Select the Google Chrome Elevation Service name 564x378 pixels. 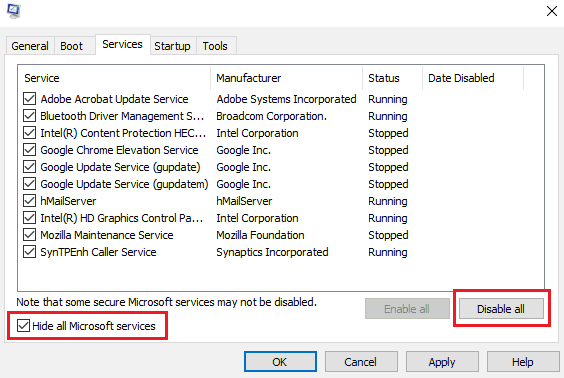tap(119, 150)
